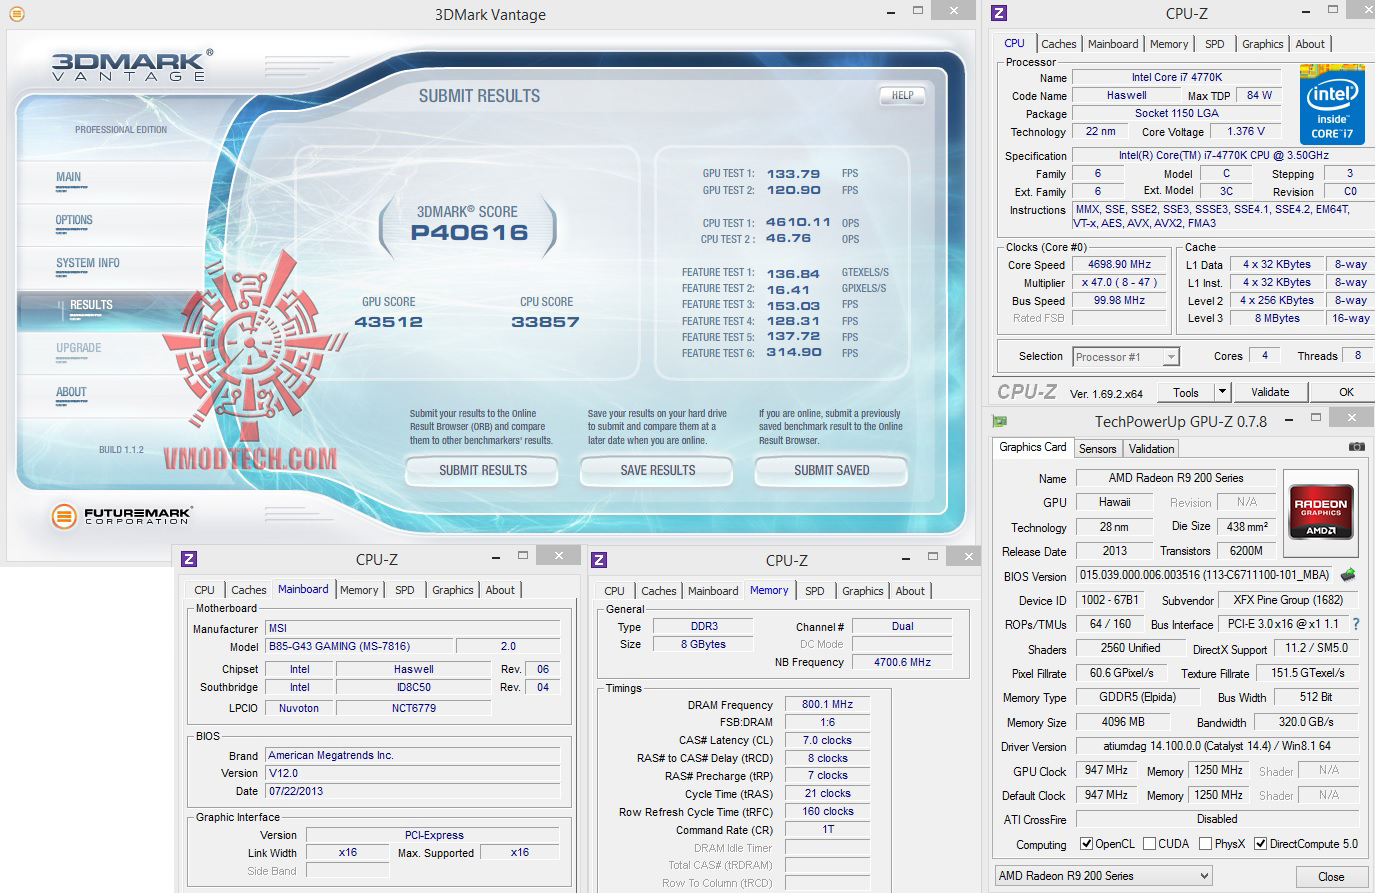Click the GPU-Z BIOS Version field
Viewport: 1375px width, 893px height.
[1205, 575]
